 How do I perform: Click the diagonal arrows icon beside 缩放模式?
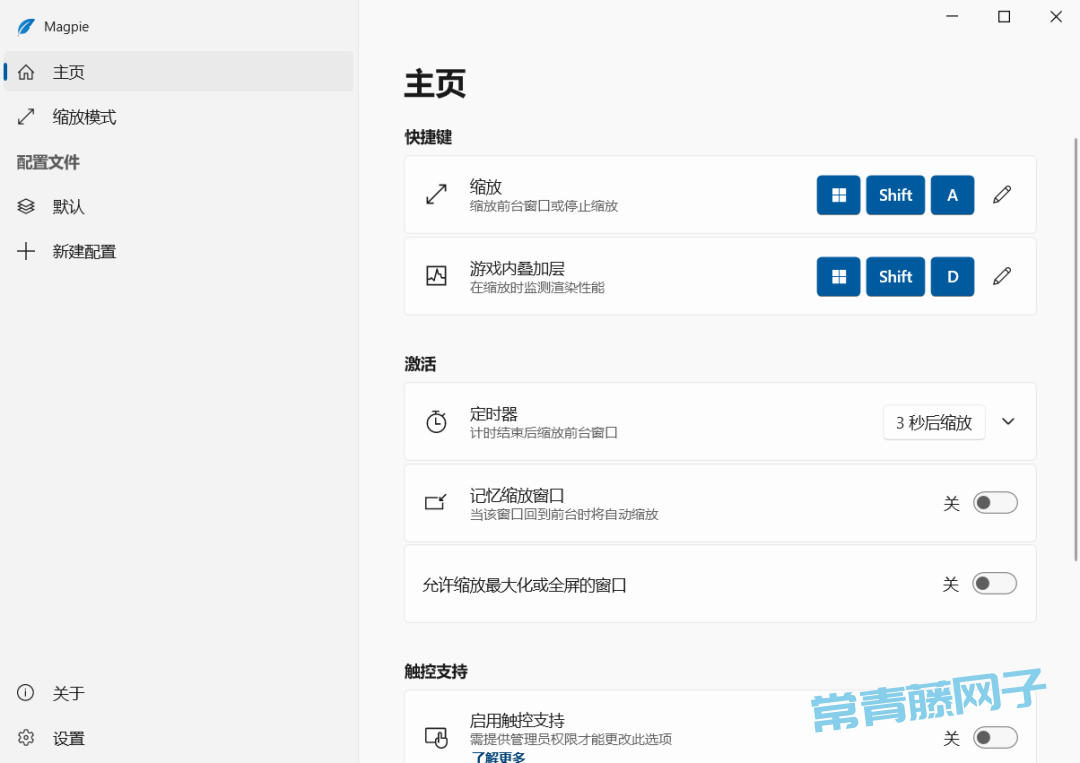point(26,117)
